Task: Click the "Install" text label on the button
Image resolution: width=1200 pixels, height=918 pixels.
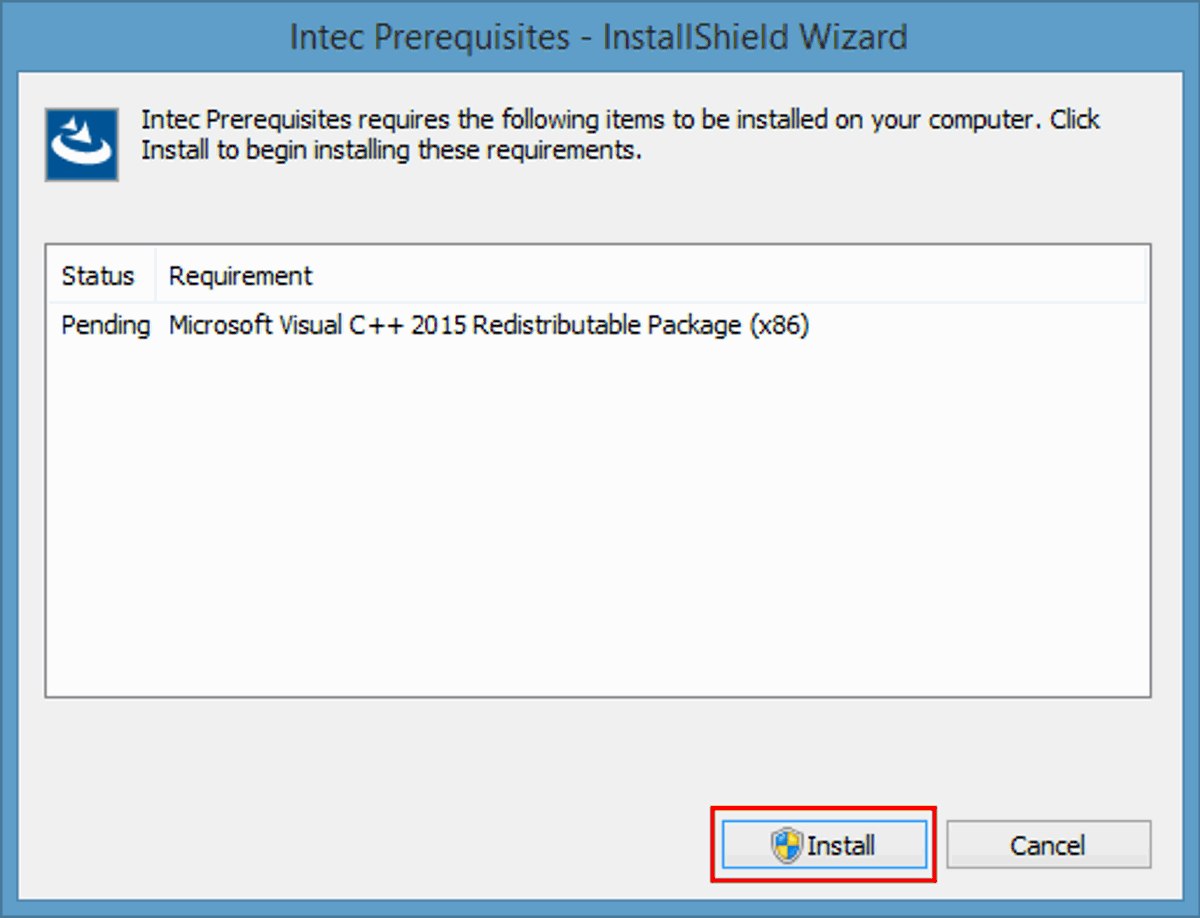Action: (841, 846)
